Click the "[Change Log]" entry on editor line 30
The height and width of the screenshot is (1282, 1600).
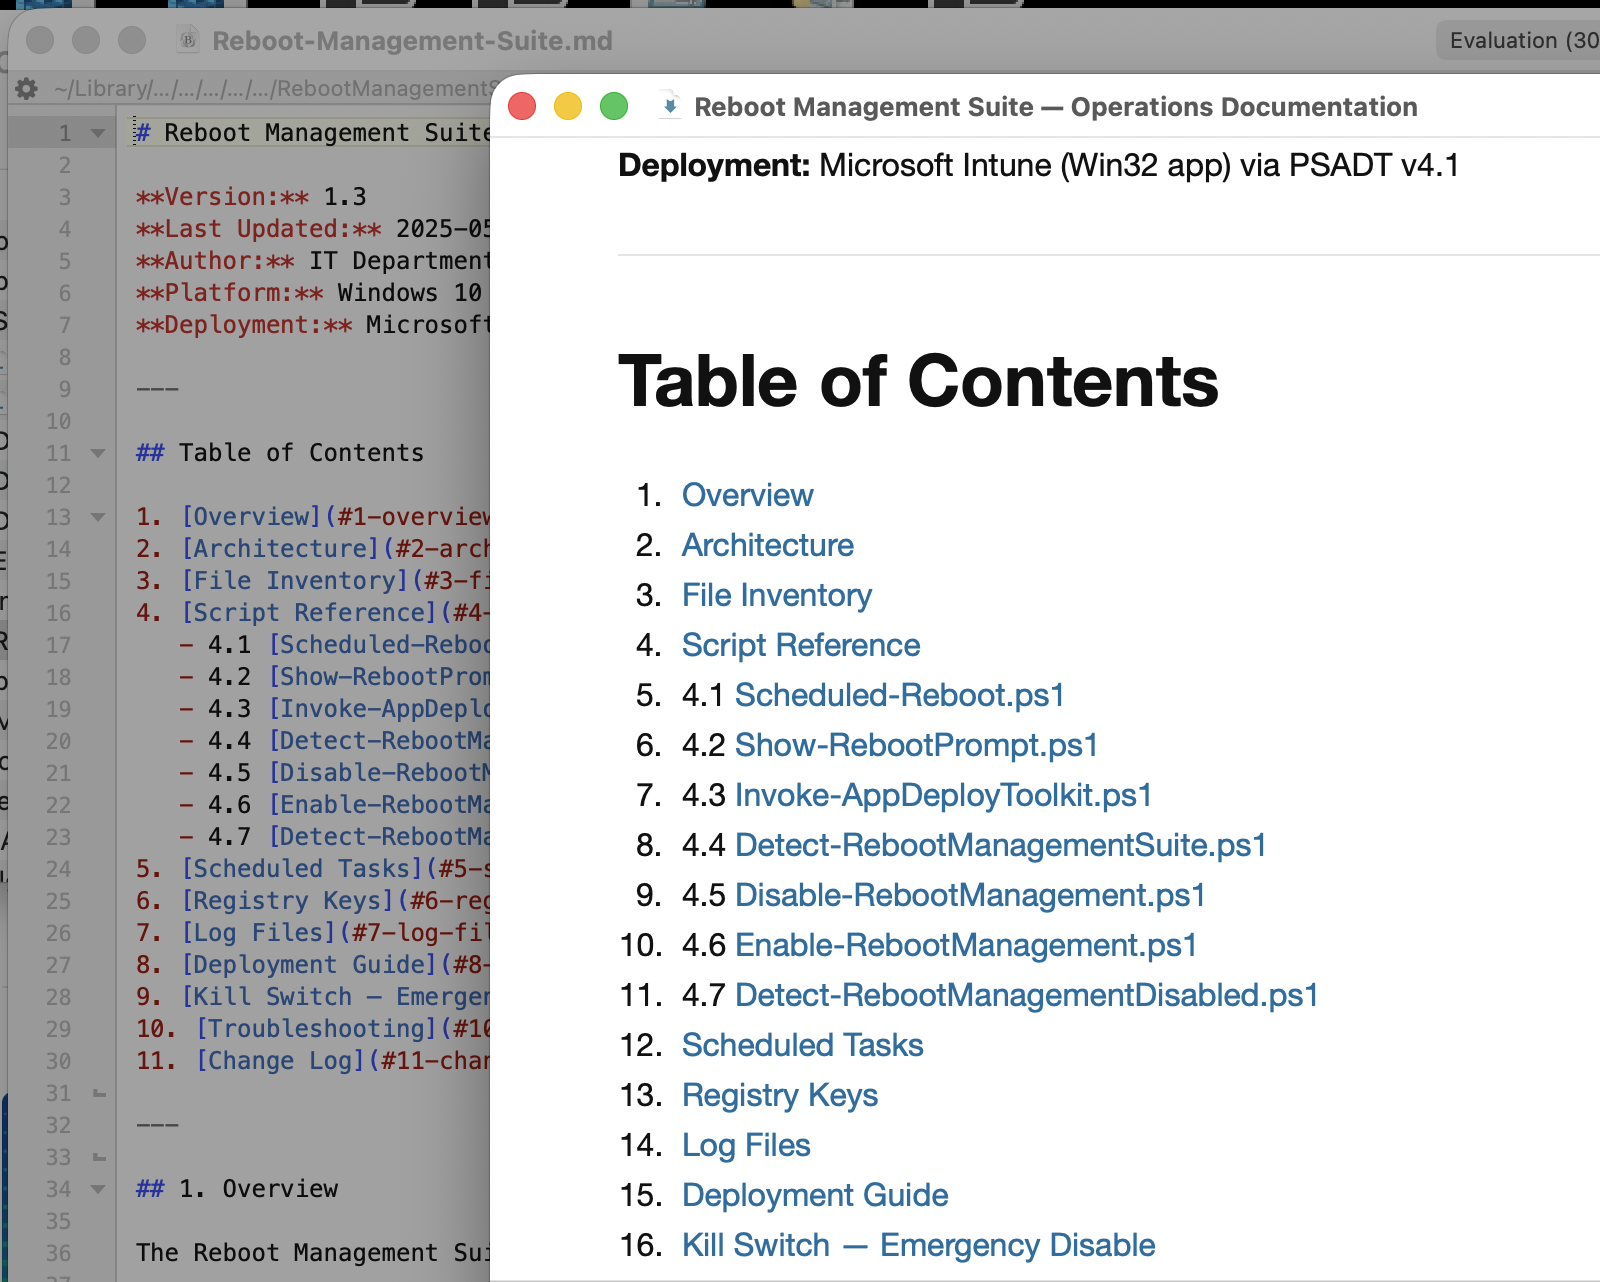[281, 1061]
